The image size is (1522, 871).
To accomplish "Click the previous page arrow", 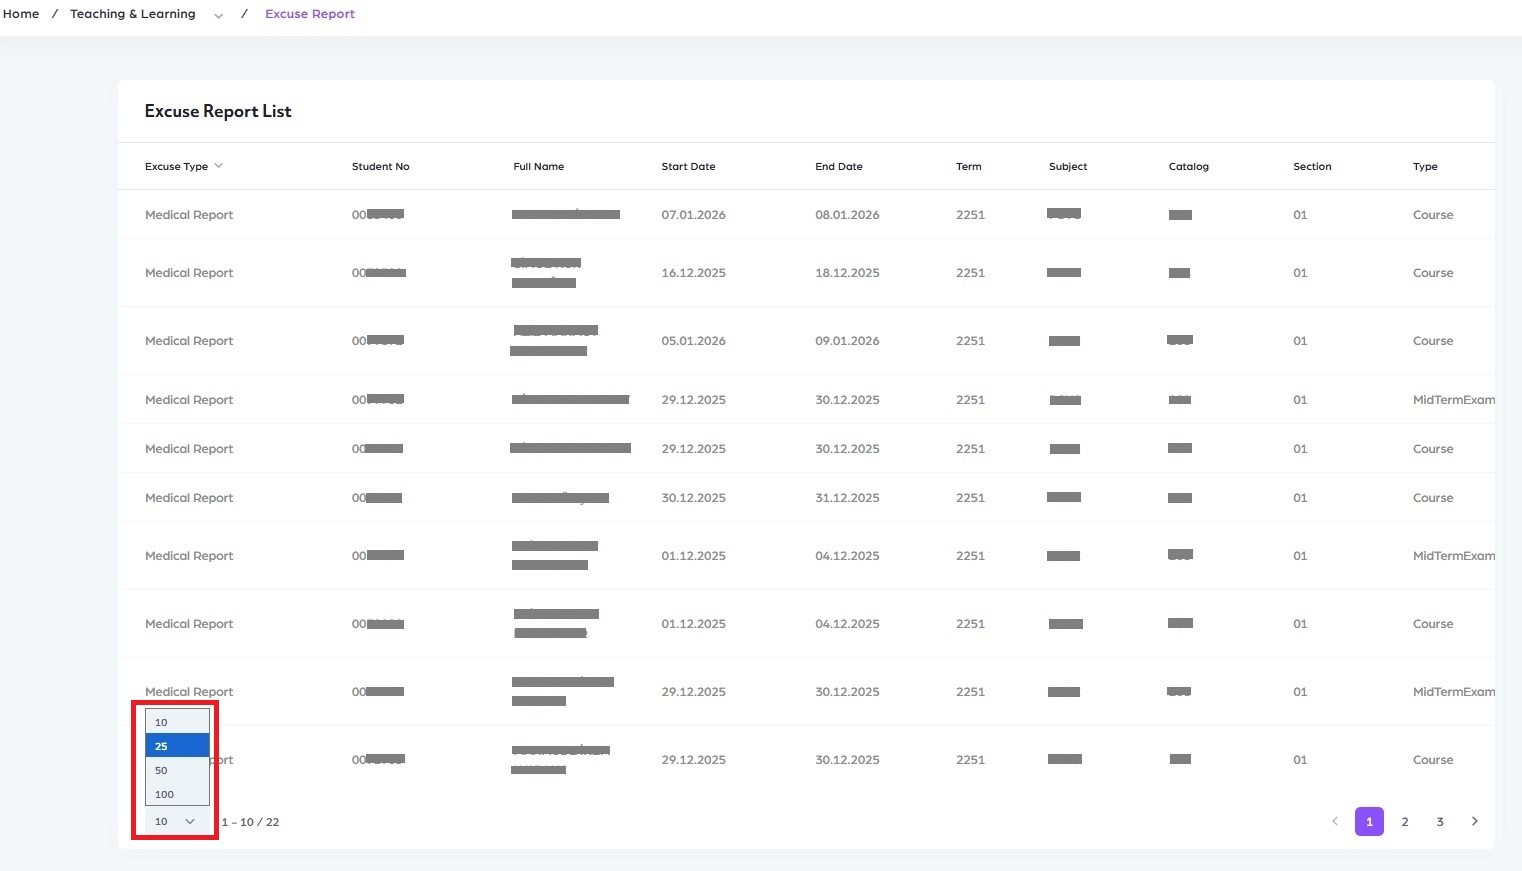I will point(1334,821).
